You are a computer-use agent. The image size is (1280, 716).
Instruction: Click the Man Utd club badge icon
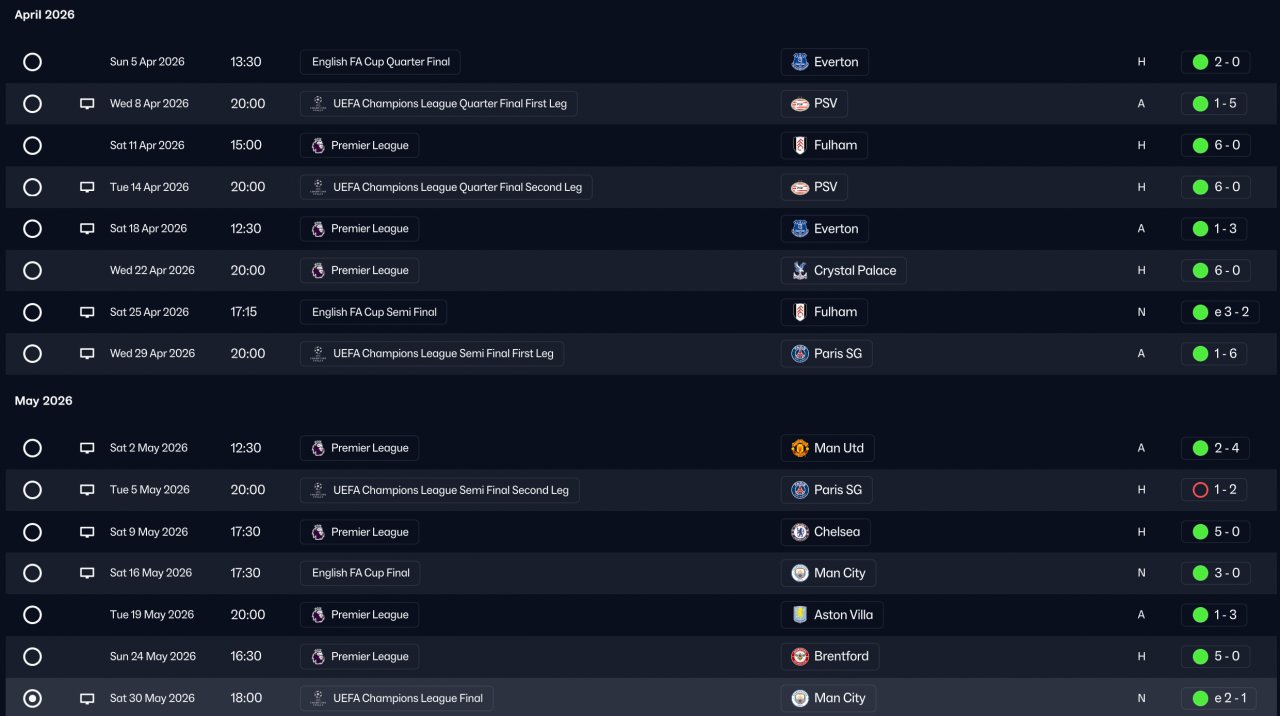(x=800, y=448)
